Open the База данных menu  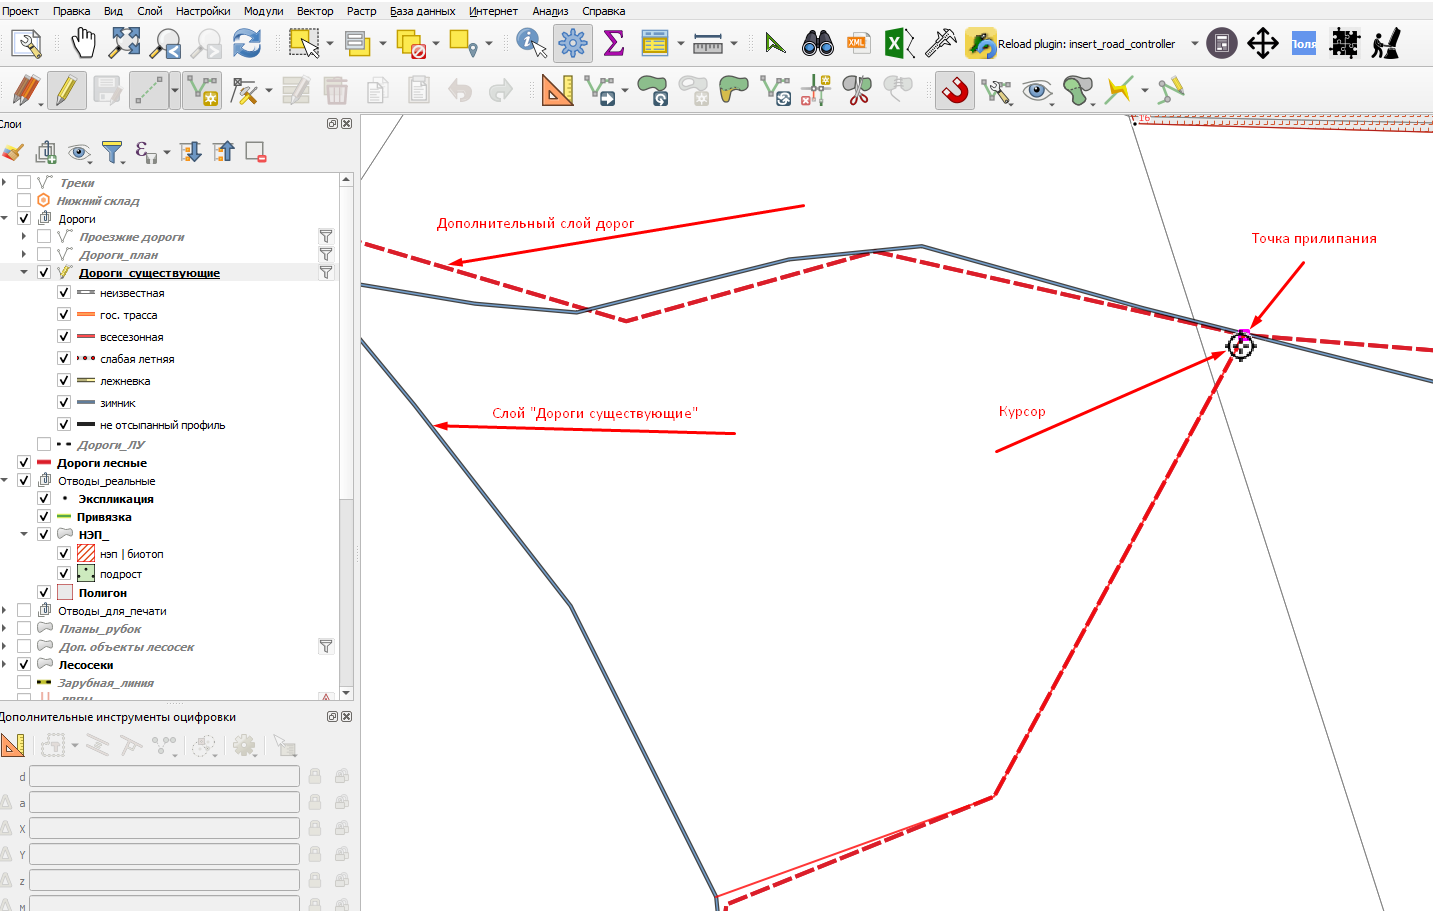(423, 11)
